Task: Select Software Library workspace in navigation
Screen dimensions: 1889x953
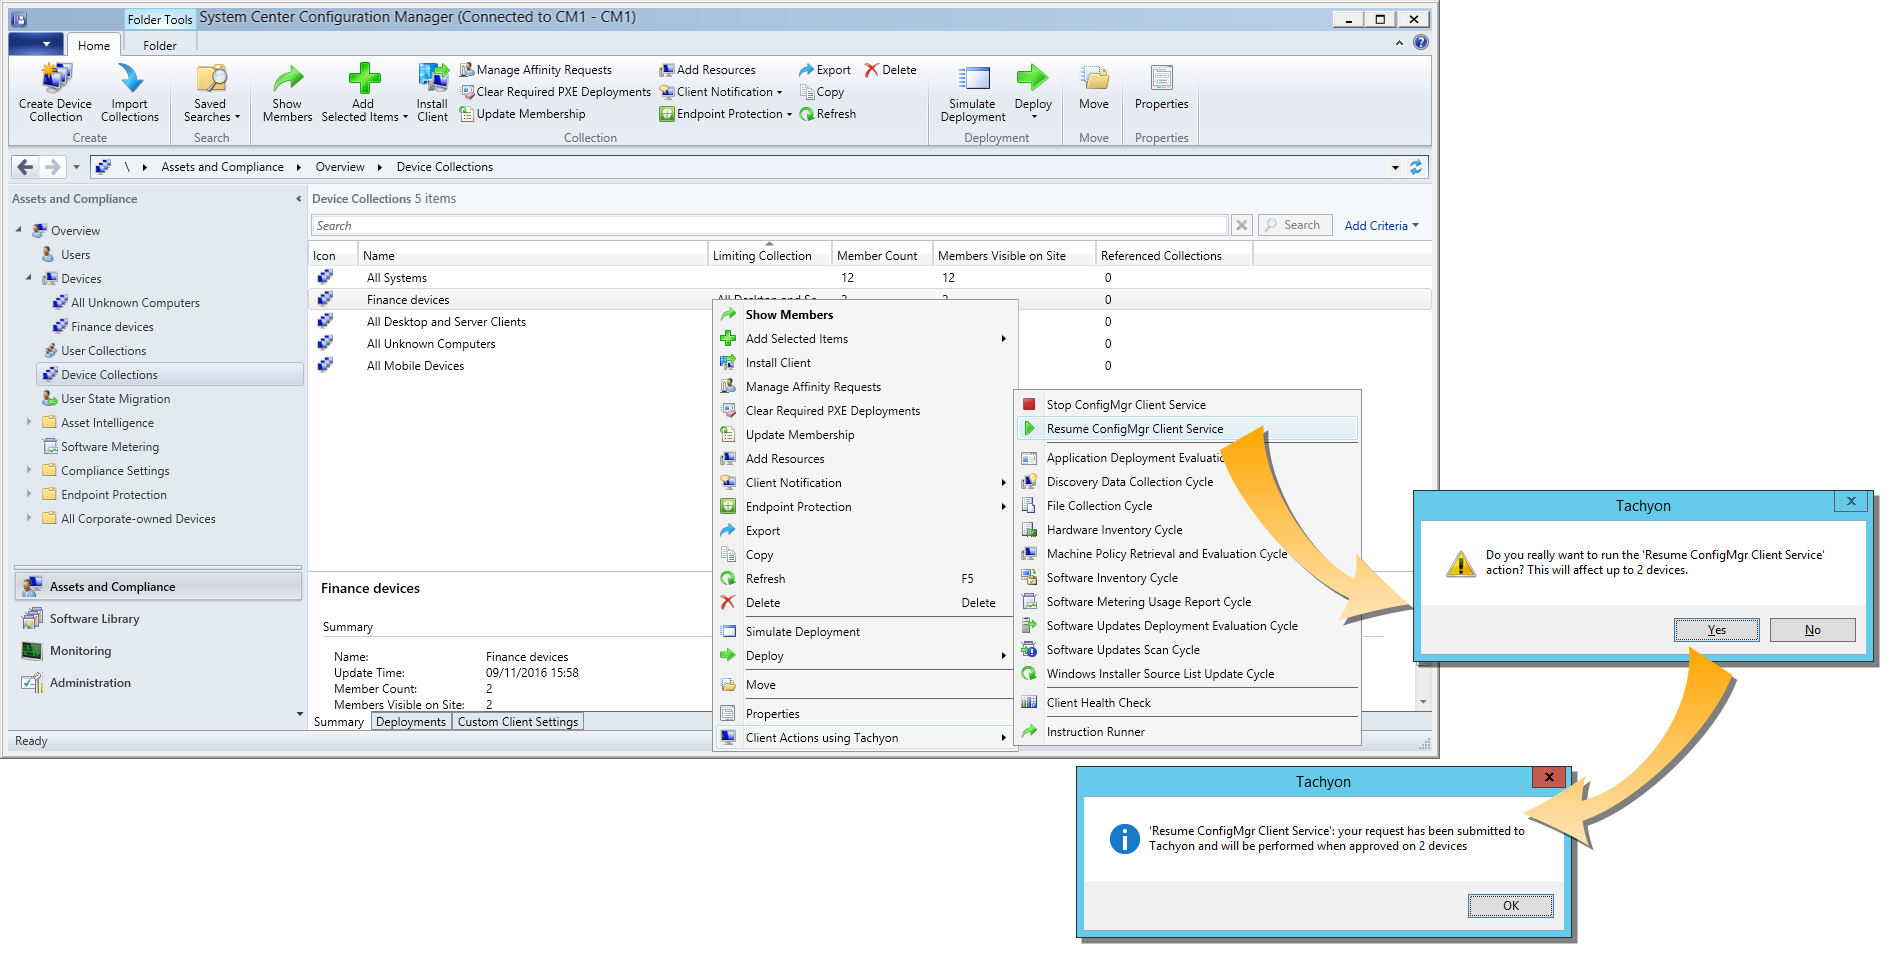Action: tap(94, 619)
